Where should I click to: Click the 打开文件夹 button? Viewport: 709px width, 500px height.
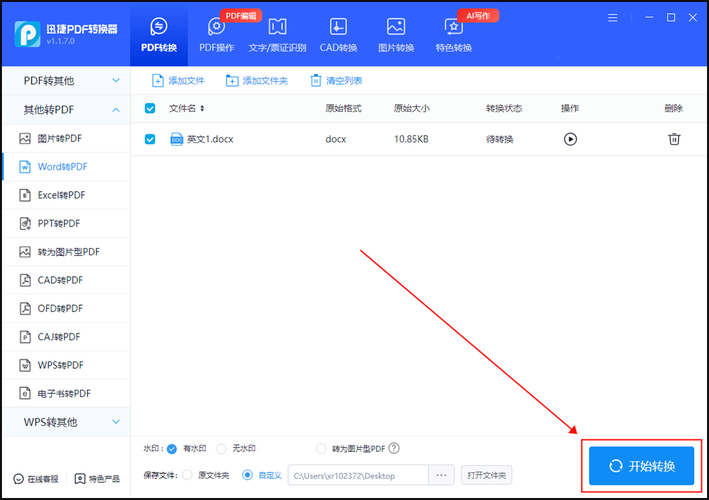(487, 476)
